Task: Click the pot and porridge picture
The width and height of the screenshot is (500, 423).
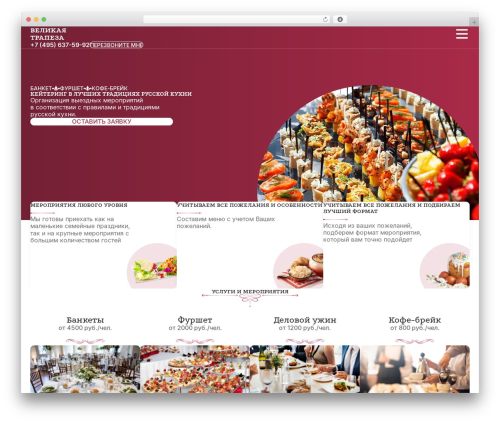Action: (298, 266)
